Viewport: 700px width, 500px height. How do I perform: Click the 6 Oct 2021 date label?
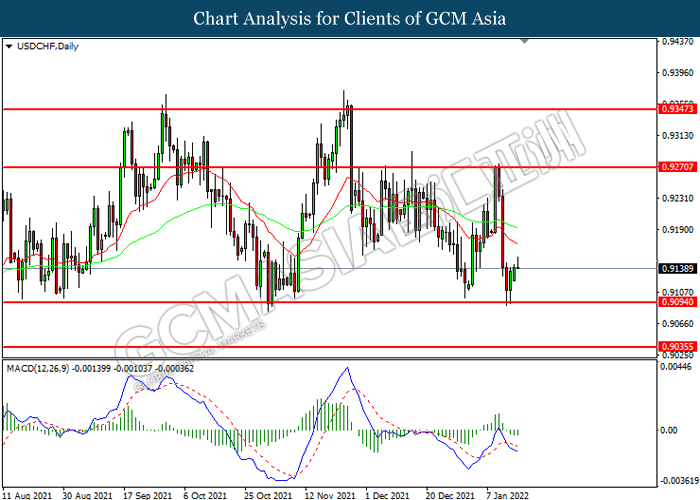coord(205,495)
